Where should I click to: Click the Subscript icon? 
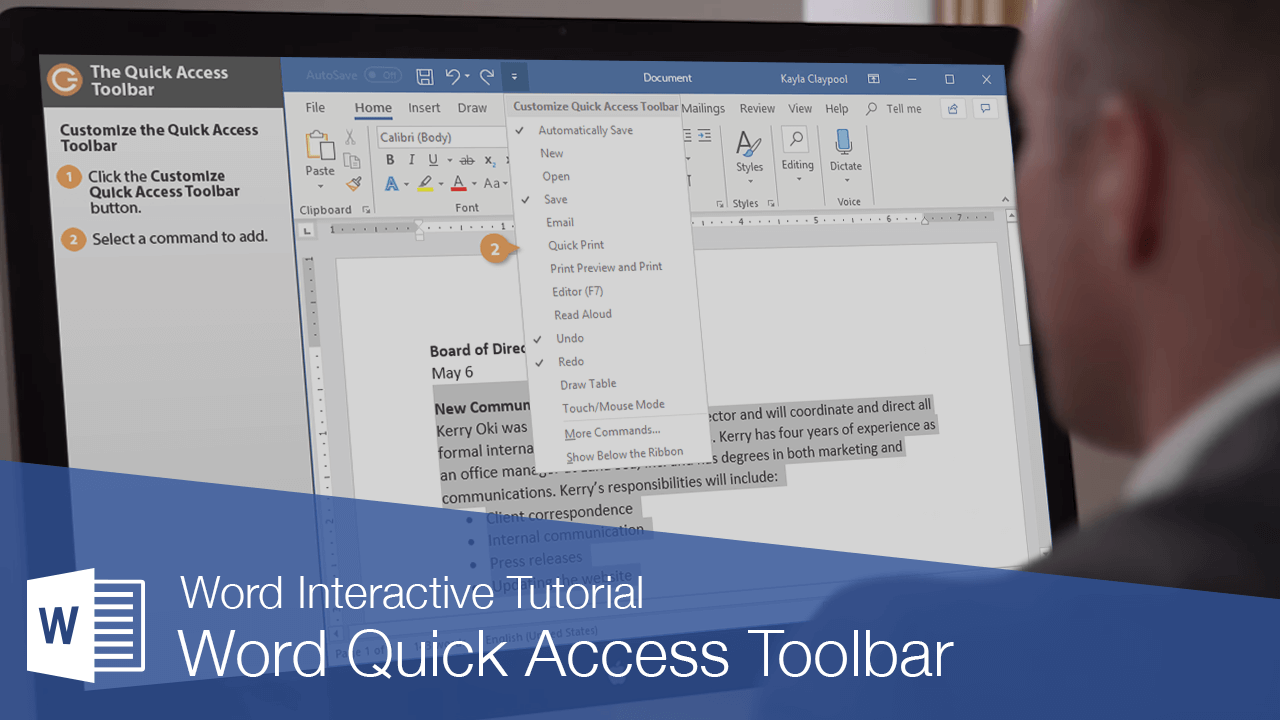click(x=490, y=159)
